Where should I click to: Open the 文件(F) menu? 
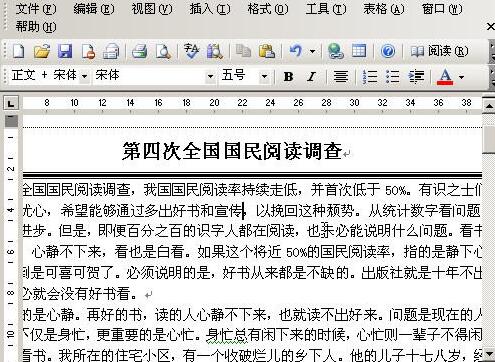click(36, 9)
